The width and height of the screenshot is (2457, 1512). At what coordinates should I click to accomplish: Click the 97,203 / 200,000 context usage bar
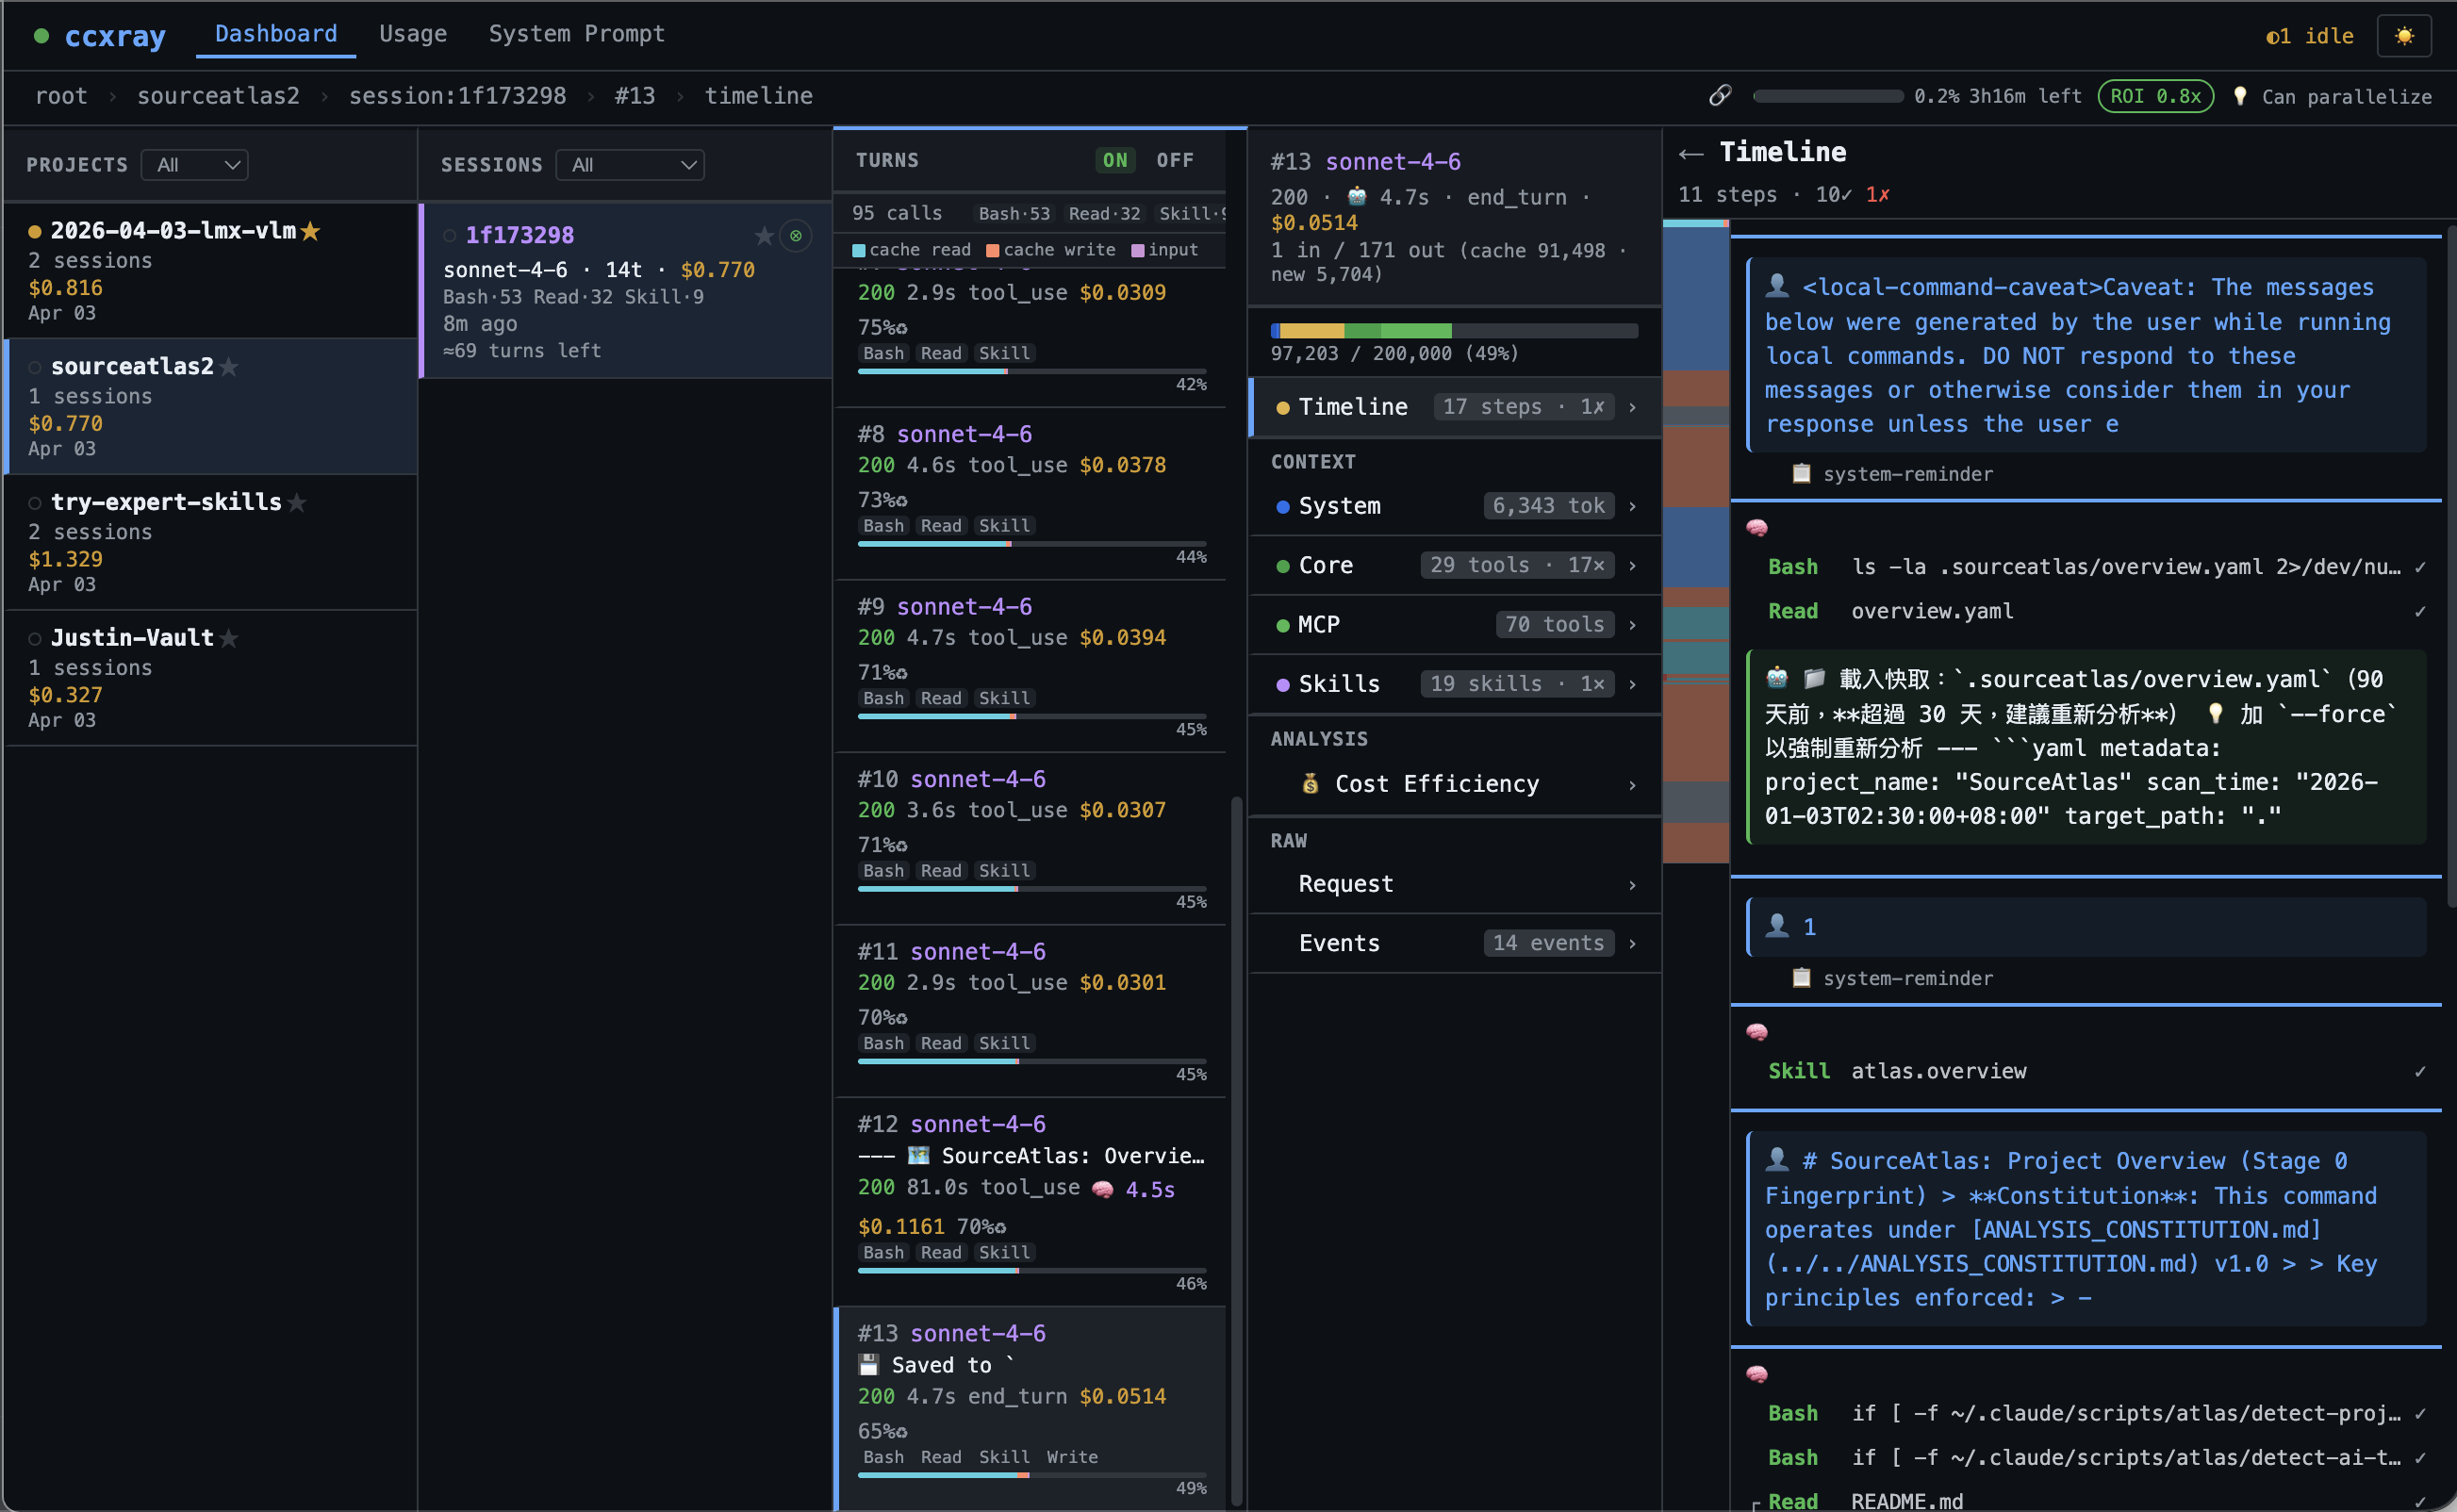click(1454, 331)
